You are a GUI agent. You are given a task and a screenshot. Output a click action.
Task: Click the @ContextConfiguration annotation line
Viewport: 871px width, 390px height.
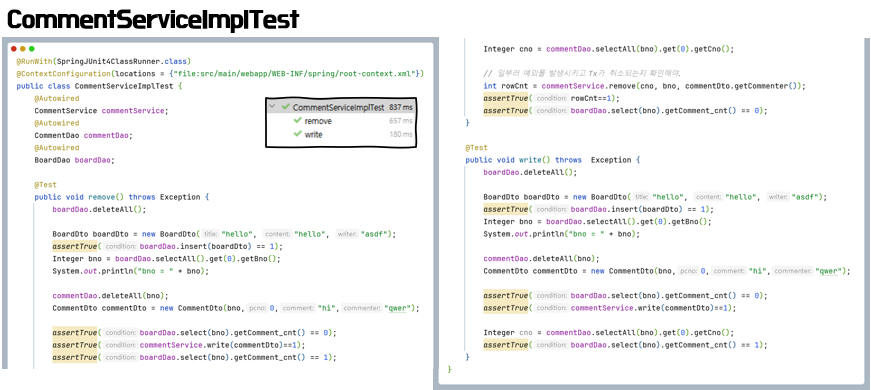click(x=221, y=73)
